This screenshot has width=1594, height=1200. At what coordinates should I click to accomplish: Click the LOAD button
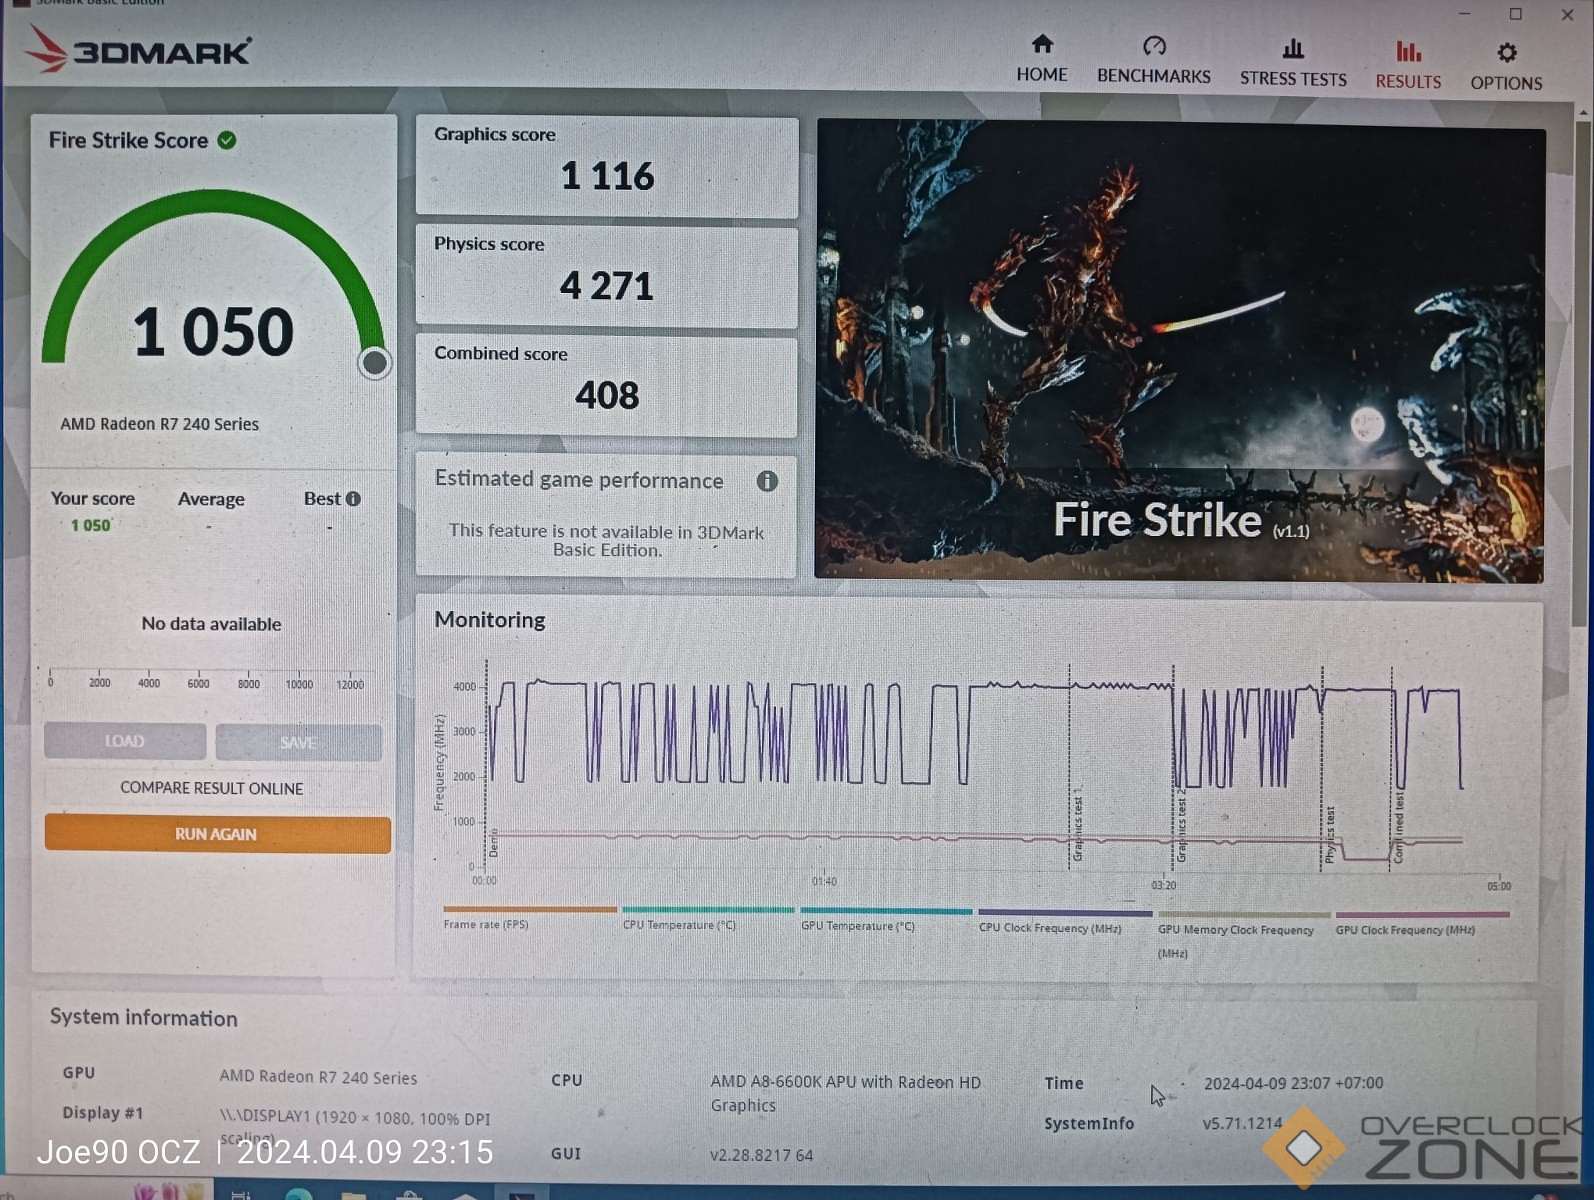125,741
